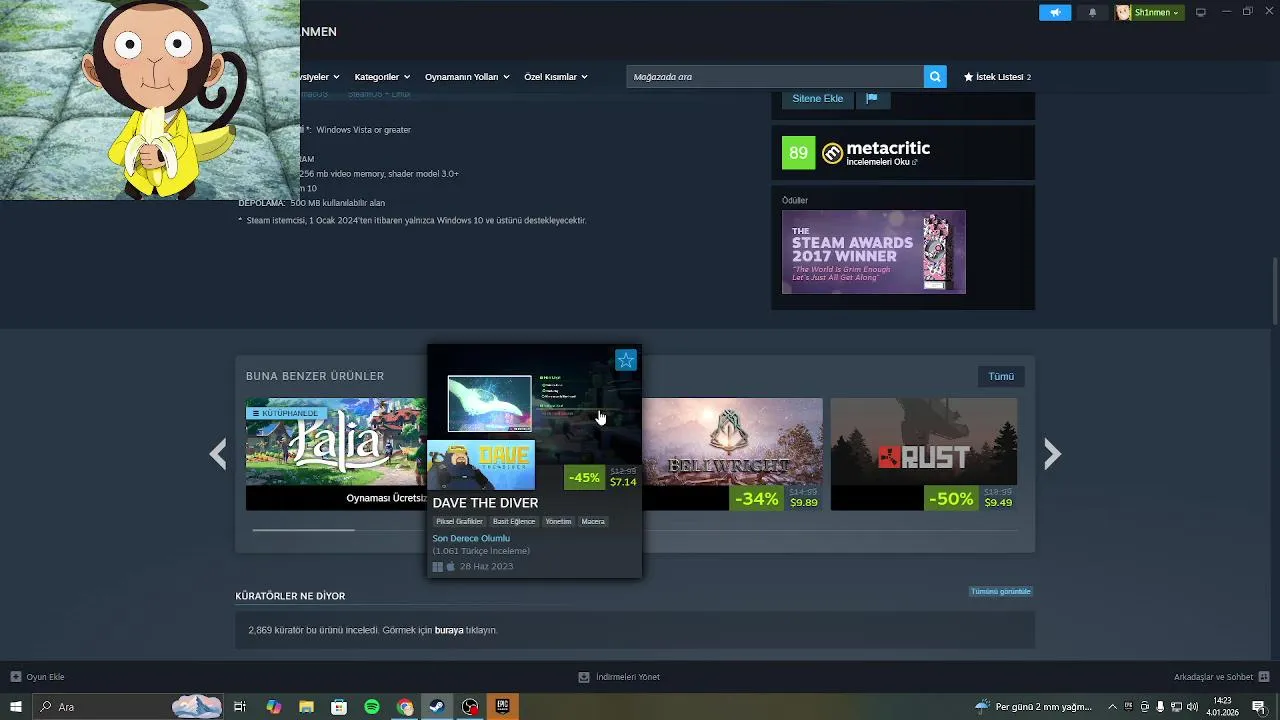Open the notifications bell icon
The image size is (1280, 720).
[x=1092, y=12]
